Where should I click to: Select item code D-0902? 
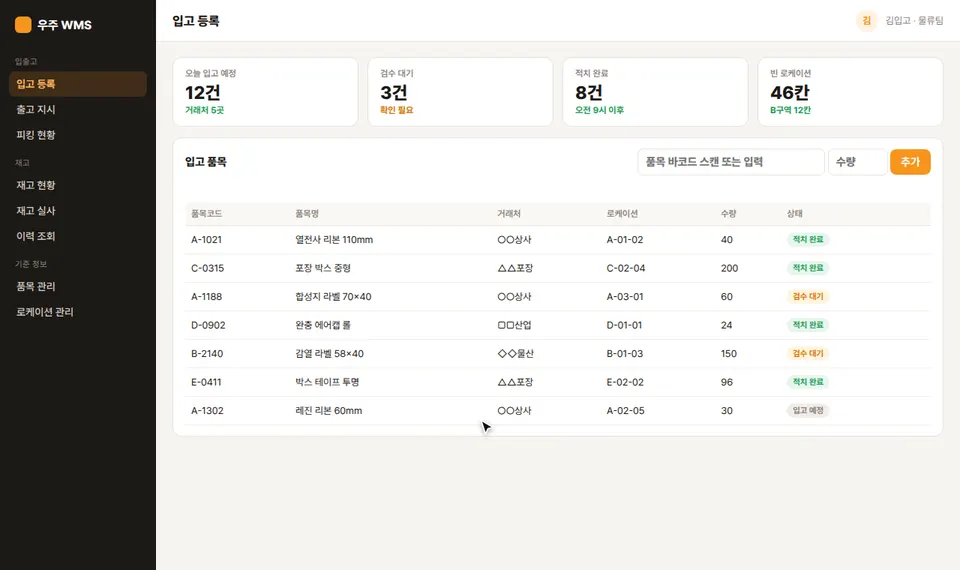coord(208,325)
